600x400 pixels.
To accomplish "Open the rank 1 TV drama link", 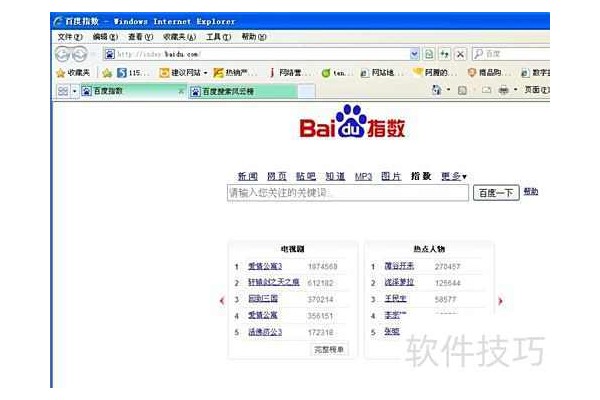I will [x=265, y=266].
